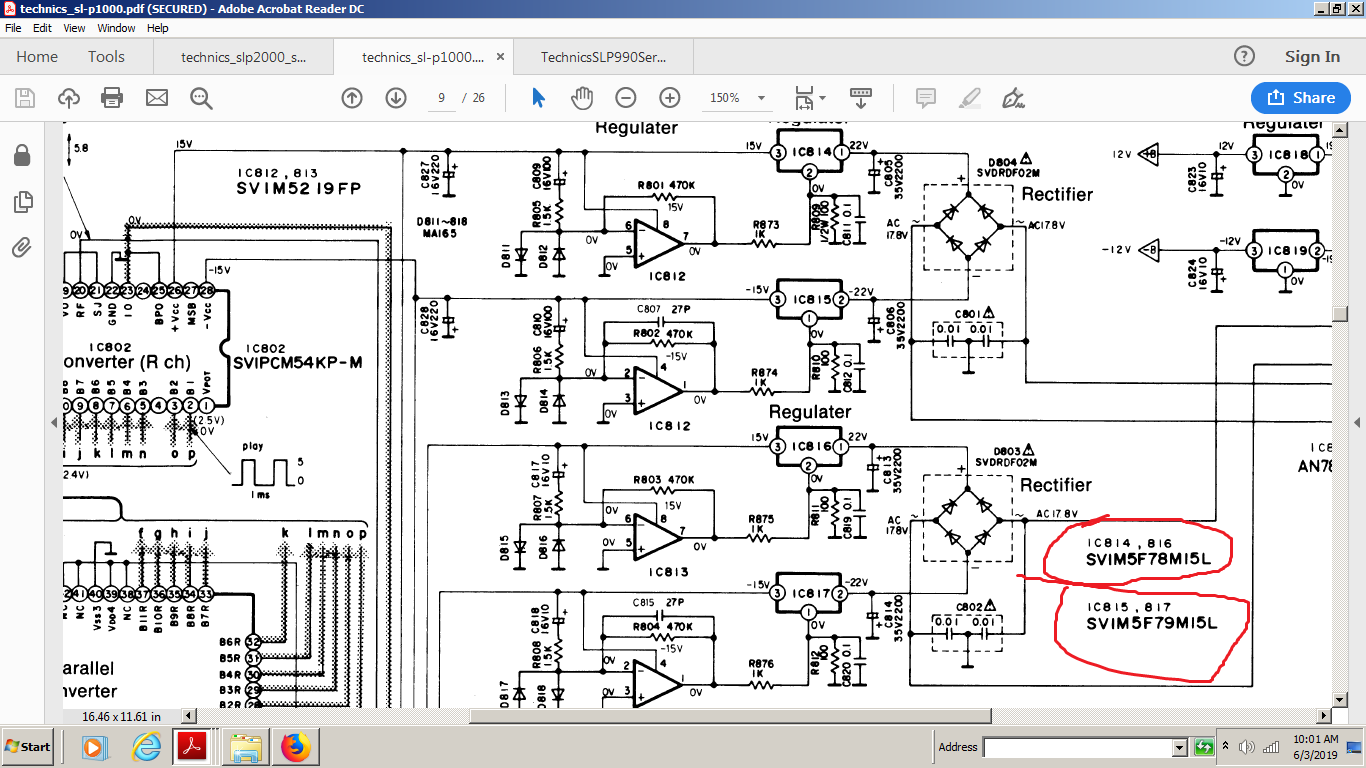
Task: Close the technics_sl-p1000 tab
Action: point(500,57)
